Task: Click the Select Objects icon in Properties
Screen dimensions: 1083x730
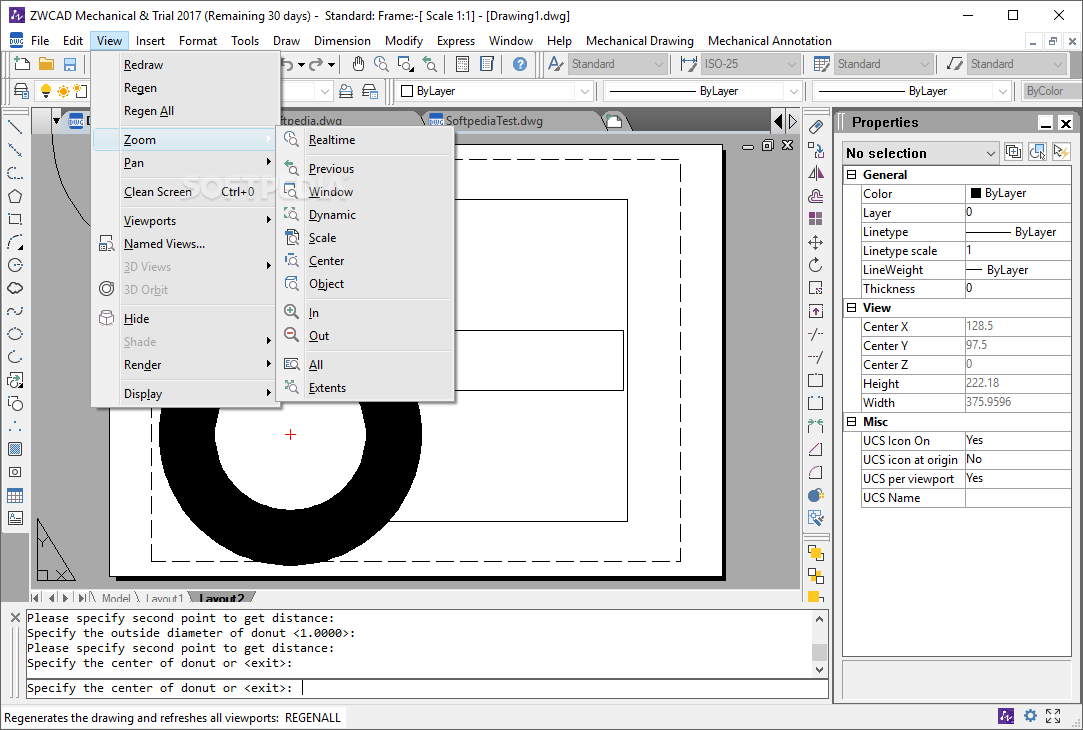Action: point(1037,151)
